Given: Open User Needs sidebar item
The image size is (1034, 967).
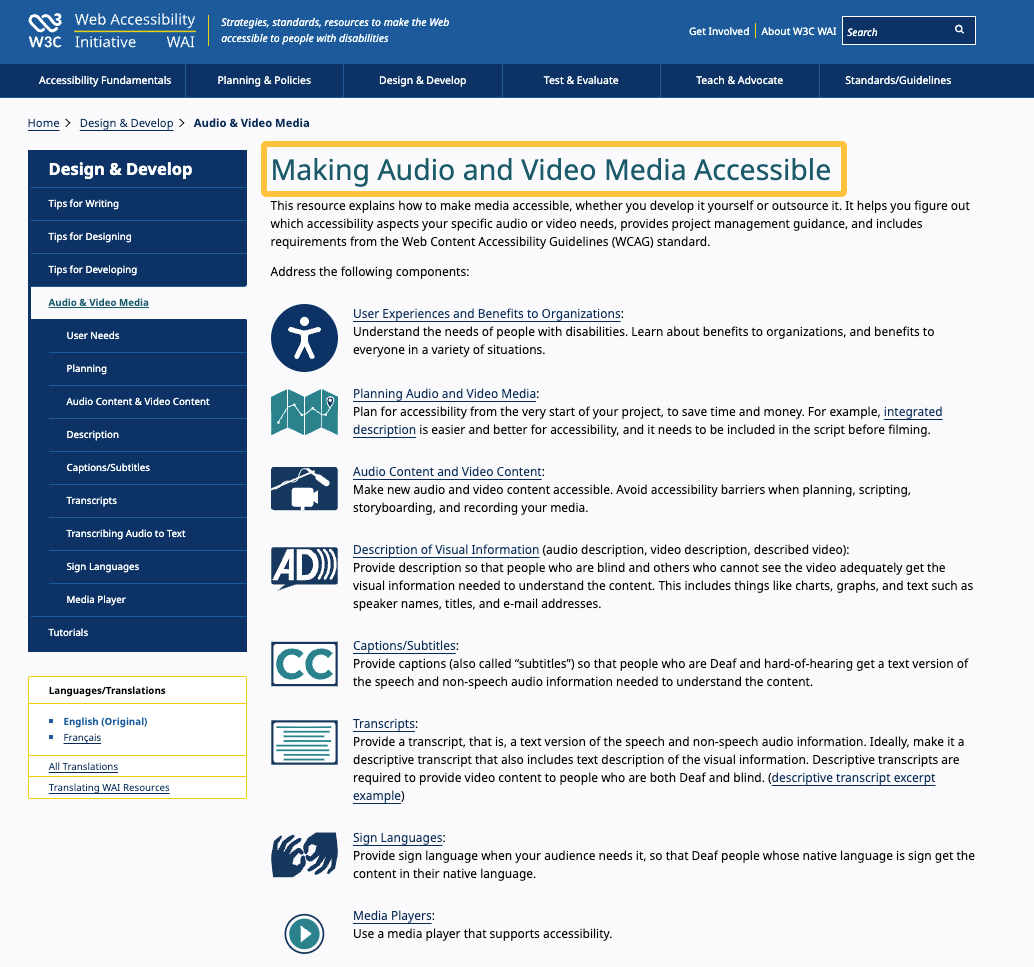Looking at the screenshot, I should (x=148, y=336).
